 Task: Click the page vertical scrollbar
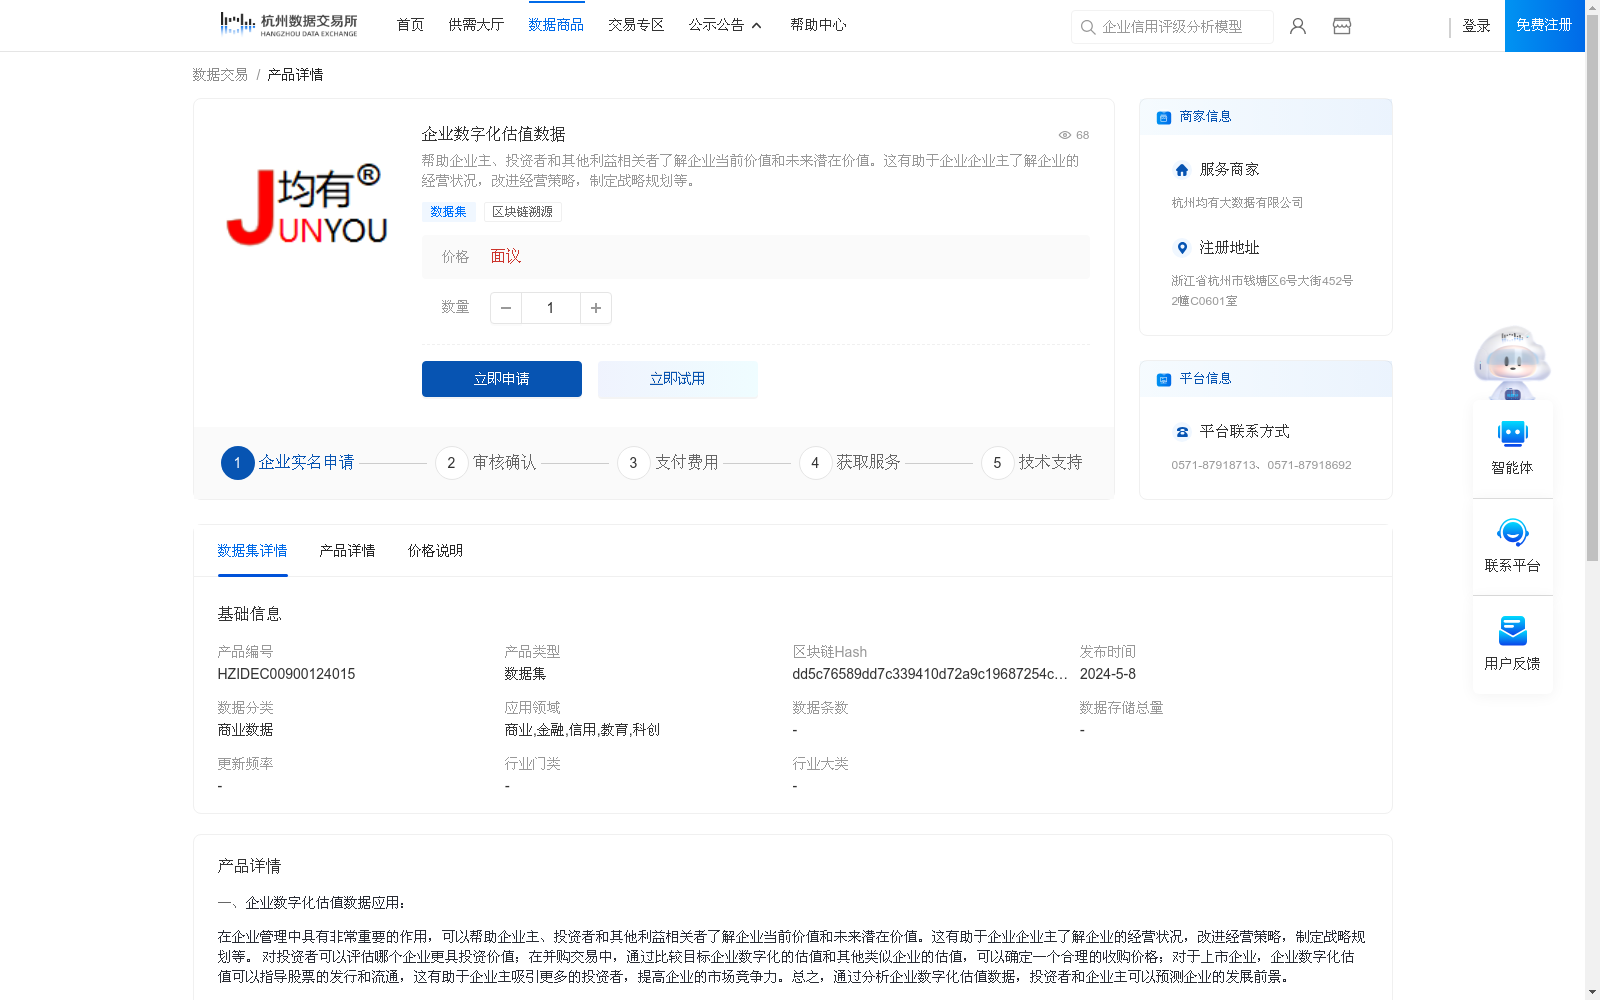coord(1592,290)
